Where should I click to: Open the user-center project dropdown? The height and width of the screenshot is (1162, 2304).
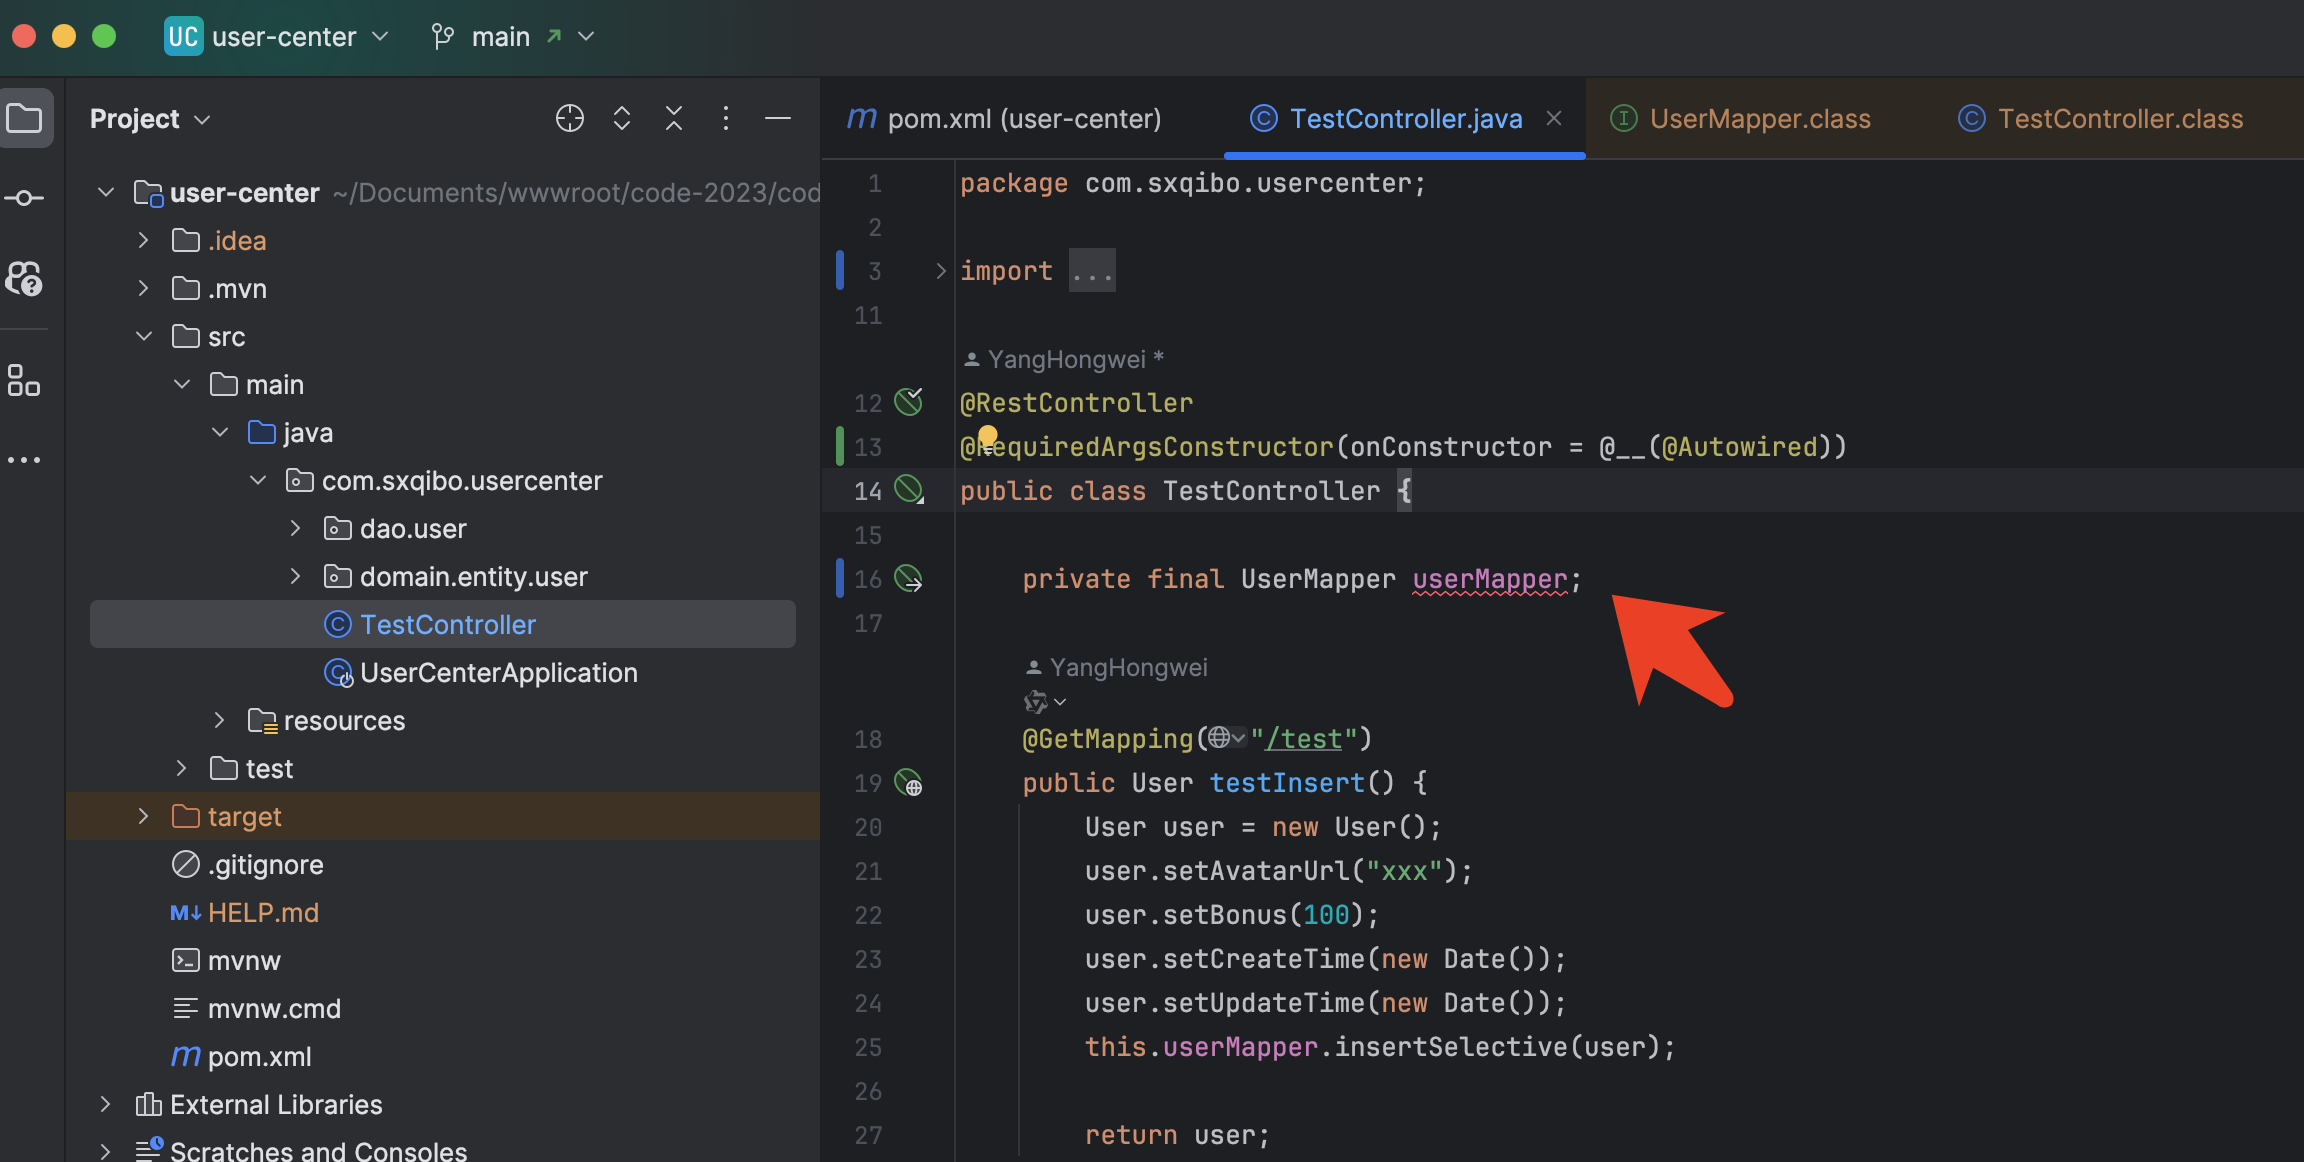[x=380, y=36]
